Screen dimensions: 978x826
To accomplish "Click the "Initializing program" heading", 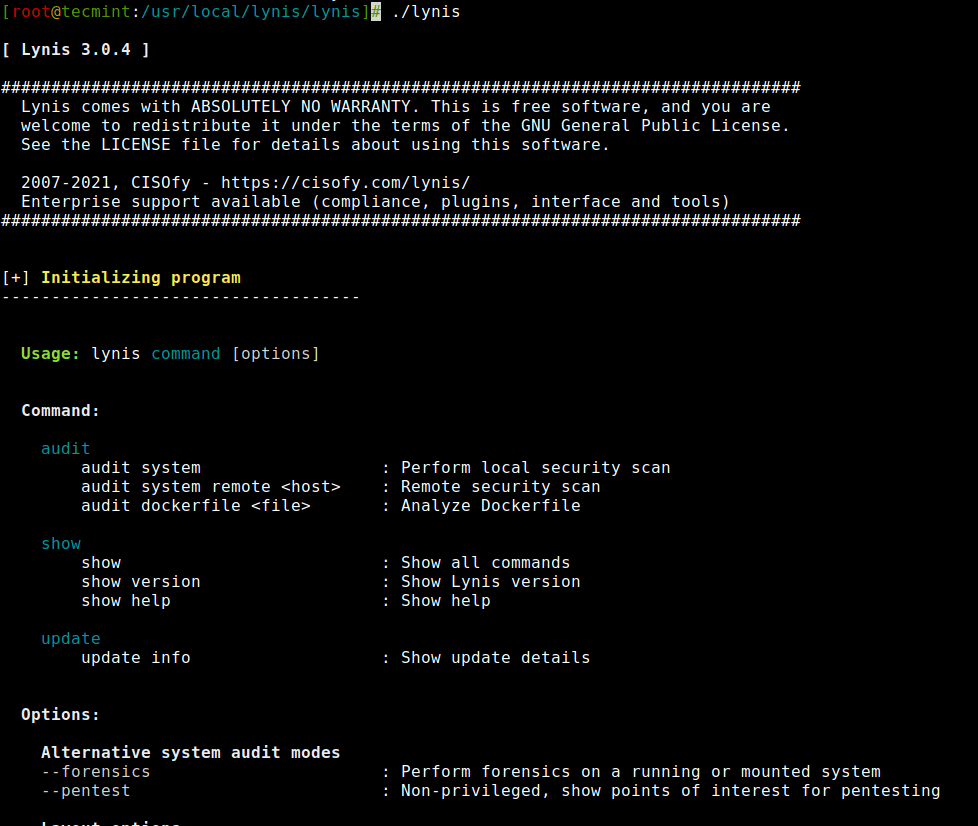I will [x=140, y=278].
